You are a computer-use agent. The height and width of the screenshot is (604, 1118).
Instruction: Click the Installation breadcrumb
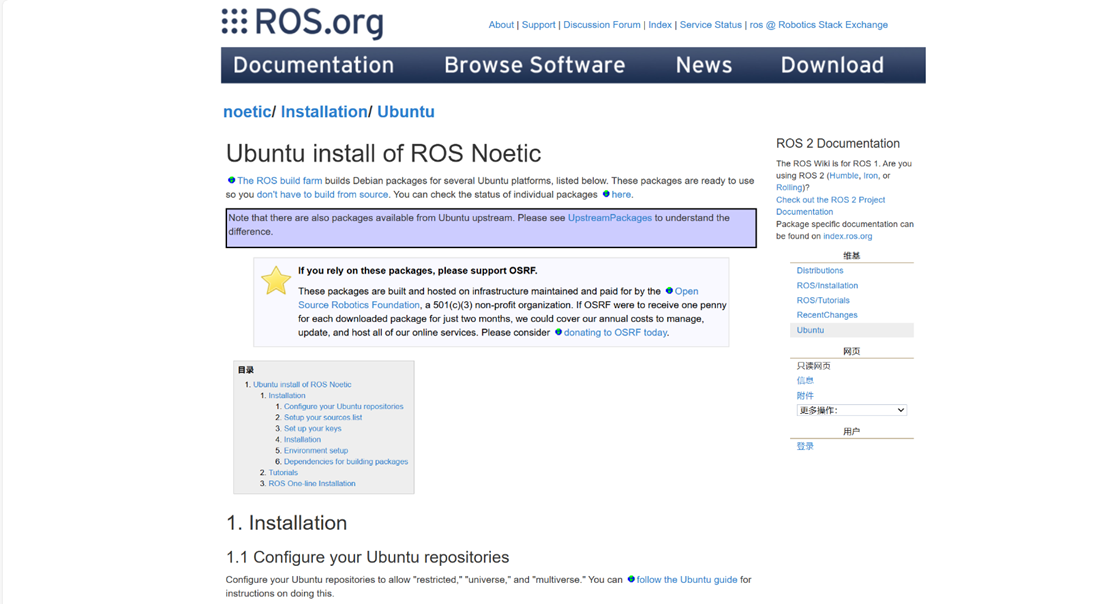[324, 112]
